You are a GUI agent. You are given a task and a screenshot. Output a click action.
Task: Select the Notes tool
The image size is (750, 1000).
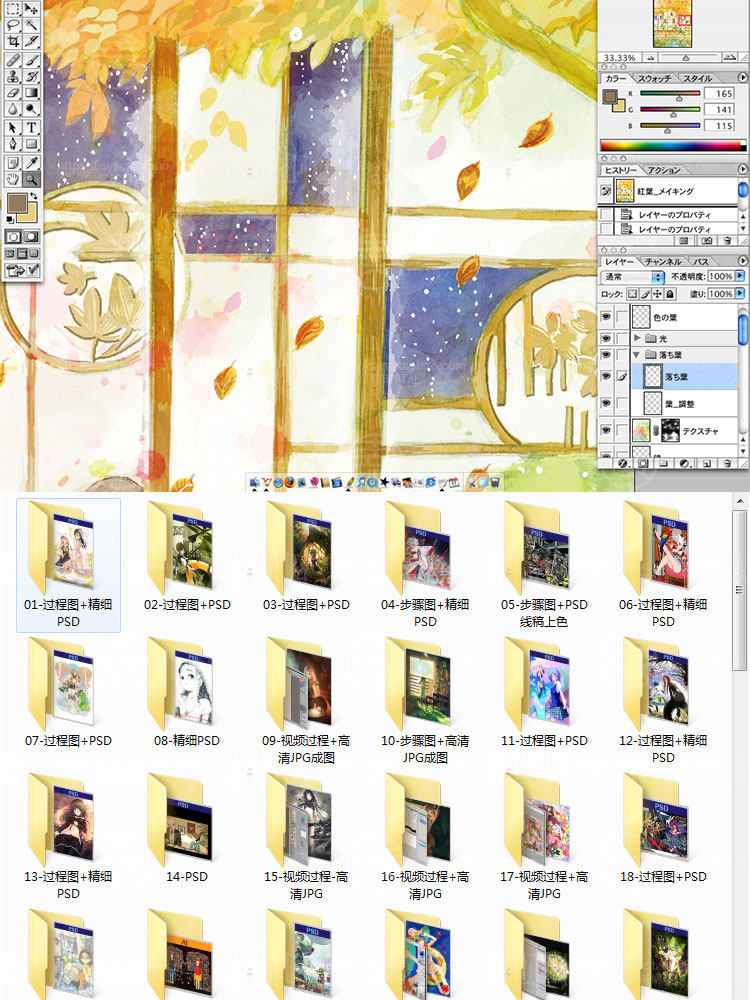13,163
